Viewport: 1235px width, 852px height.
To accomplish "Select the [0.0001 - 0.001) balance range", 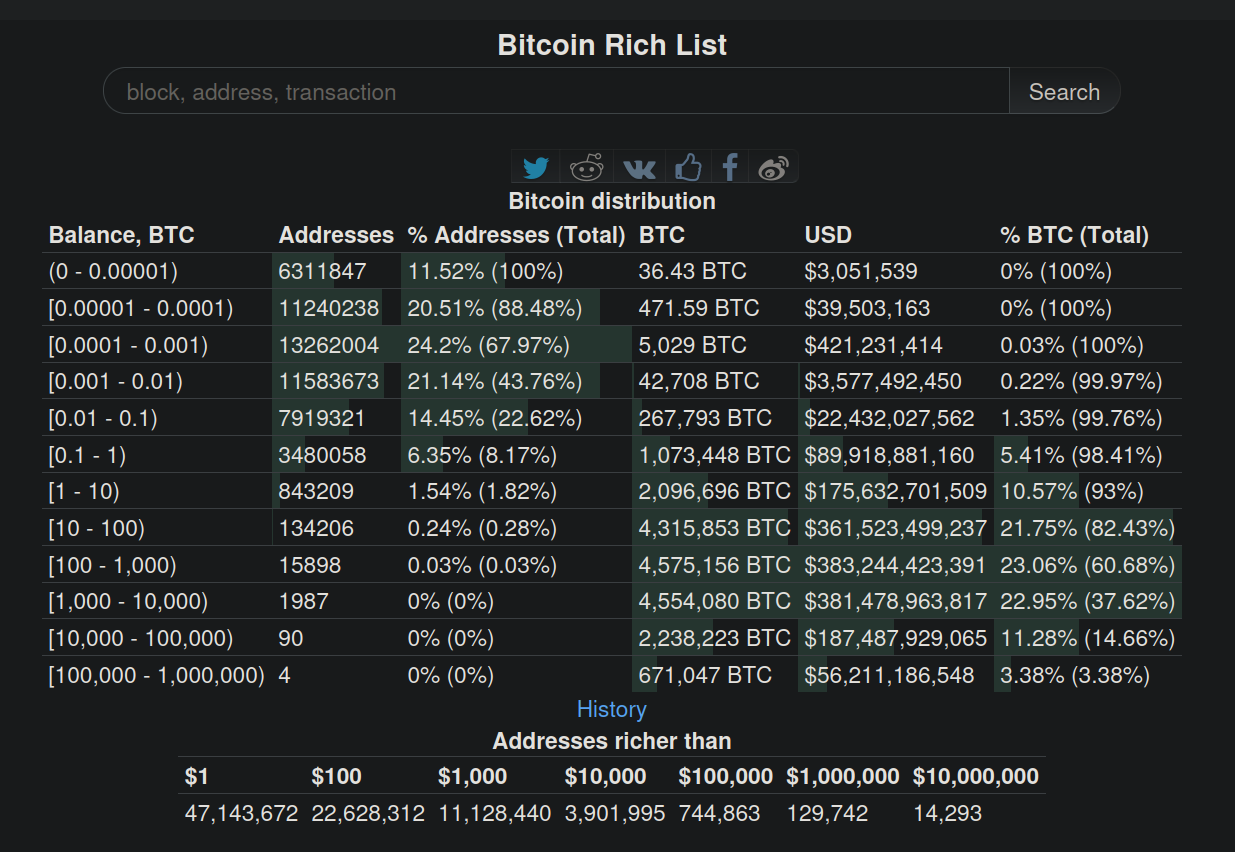I will coord(128,345).
